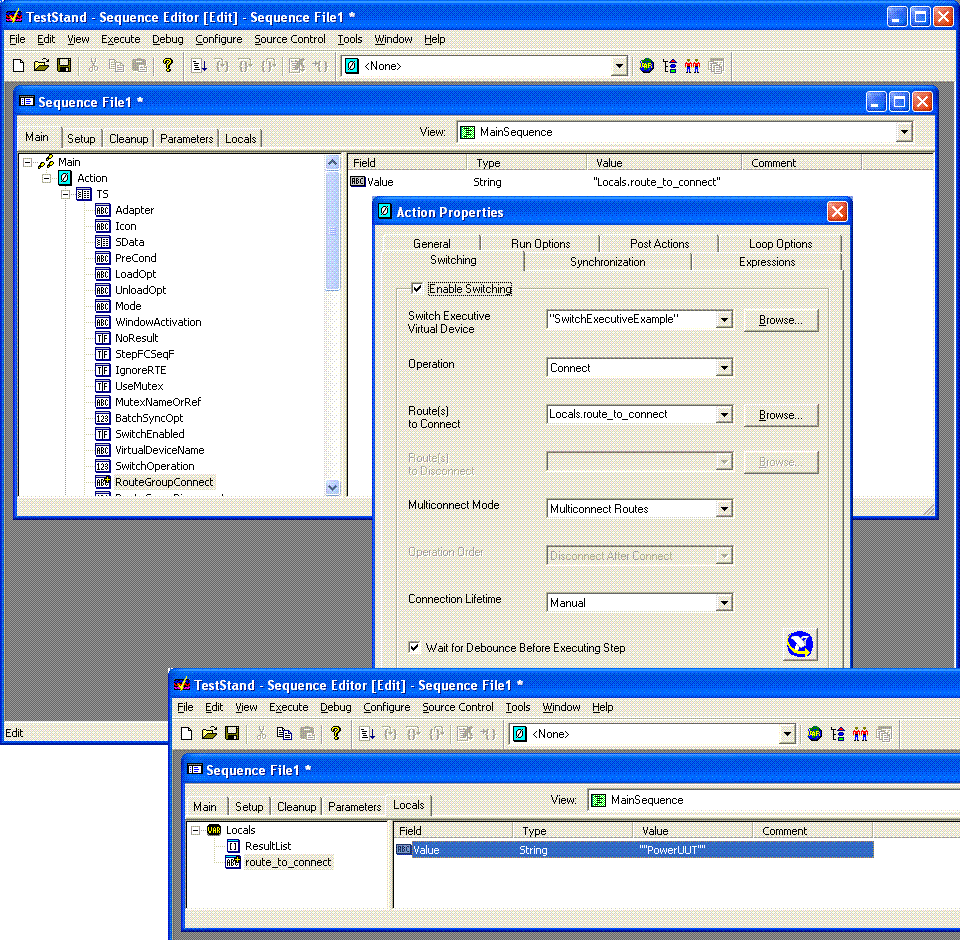The image size is (960, 940).
Task: Collapse Locals node in lower window tree
Action: click(195, 830)
